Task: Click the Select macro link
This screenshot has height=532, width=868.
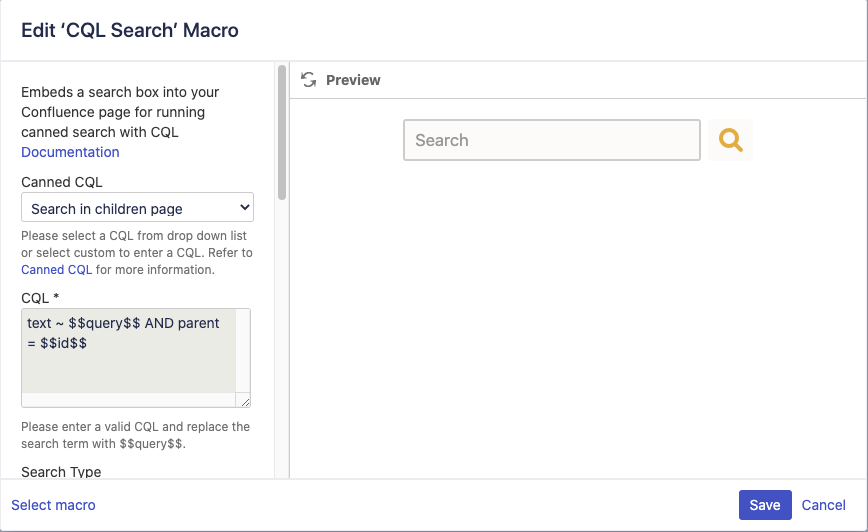Action: [53, 505]
